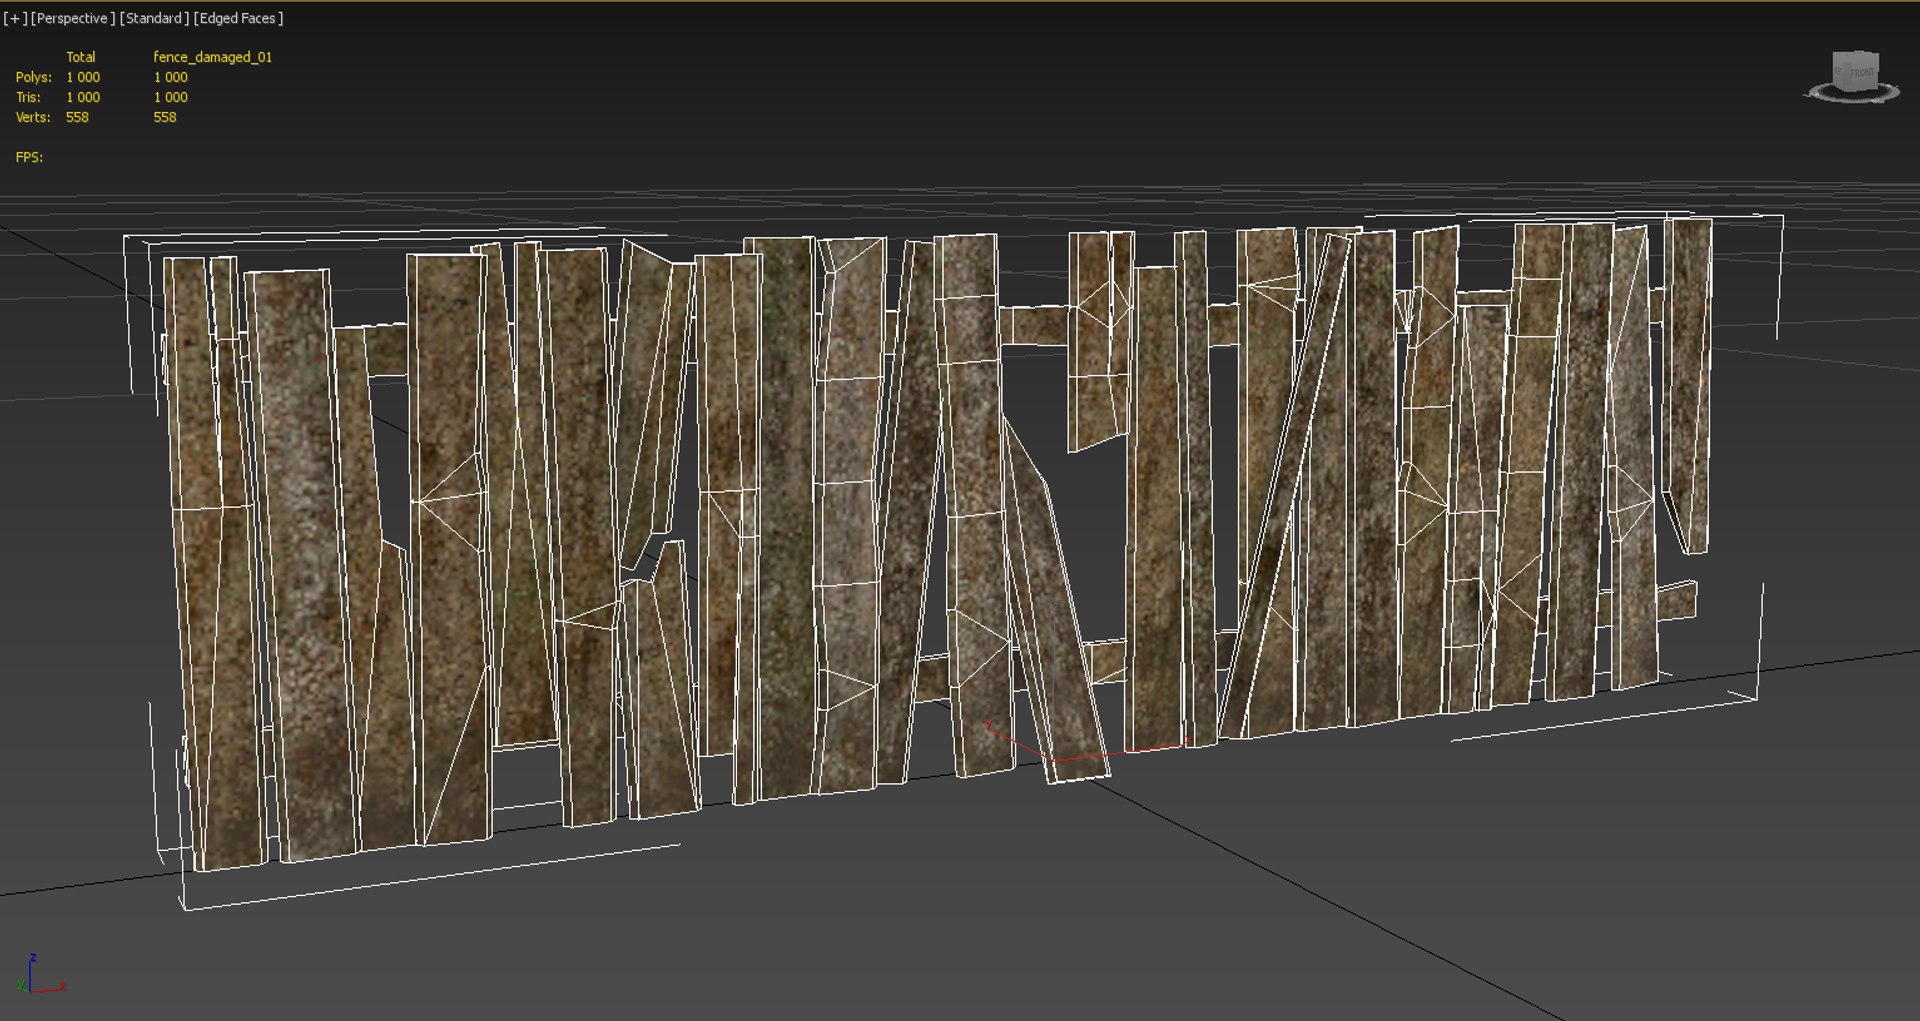Open the Edged Faces display menu
This screenshot has height=1021, width=1920.
(x=238, y=18)
